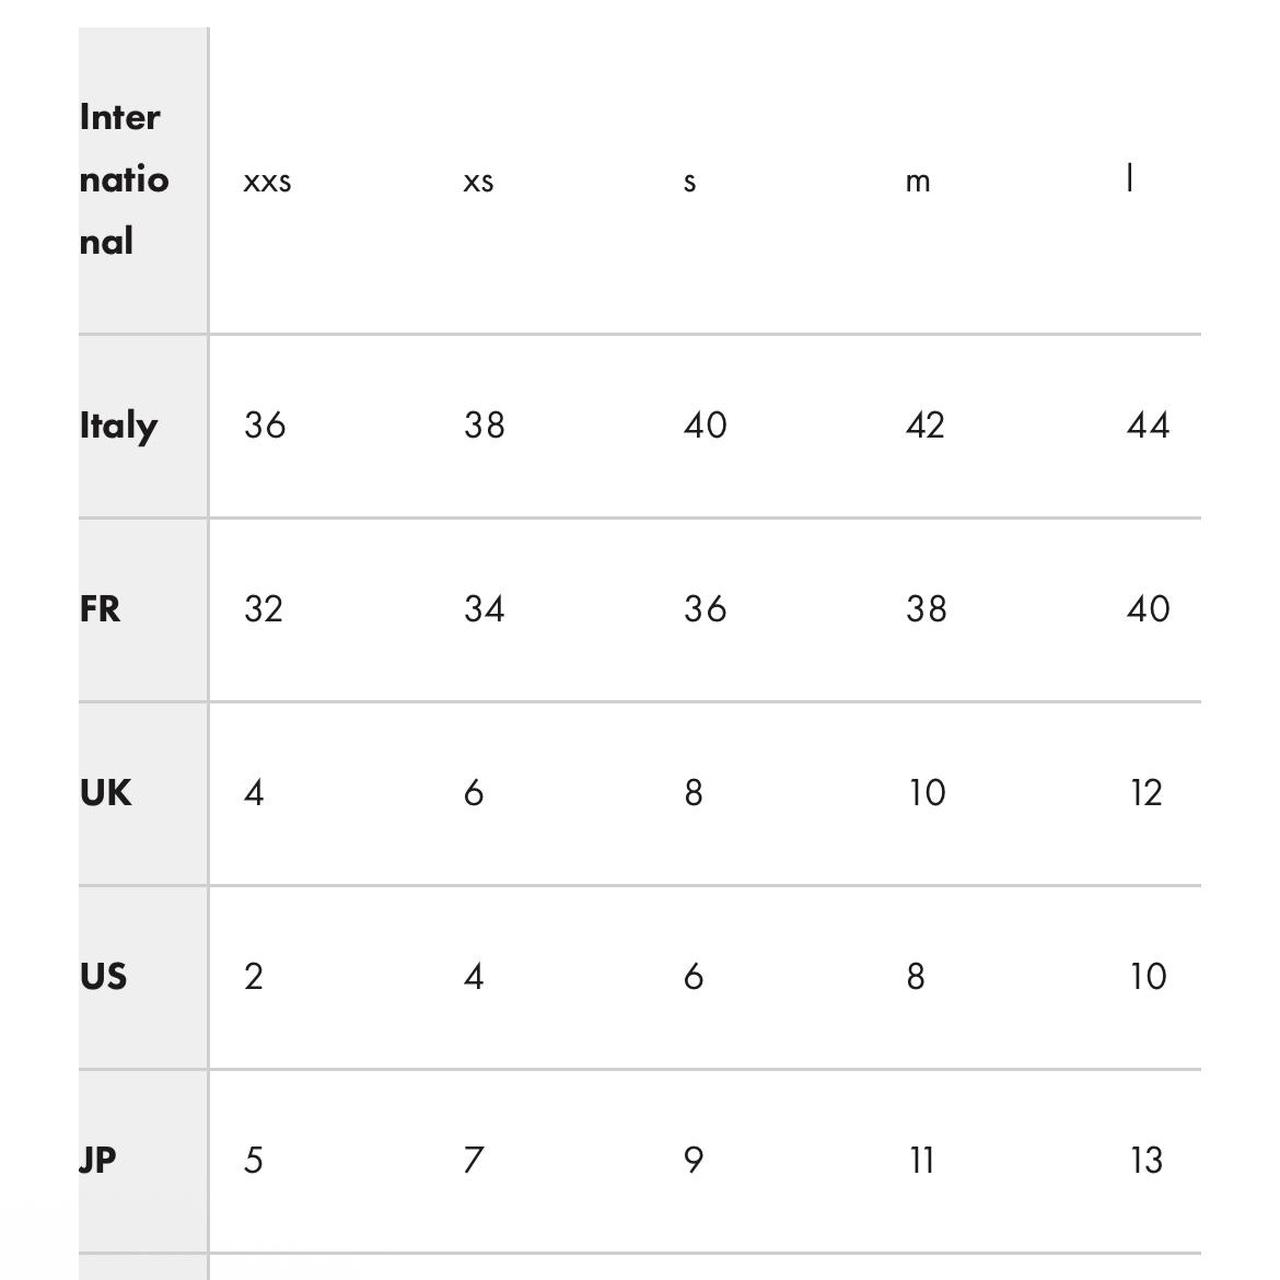Select Italy size 42 cell

click(925, 425)
